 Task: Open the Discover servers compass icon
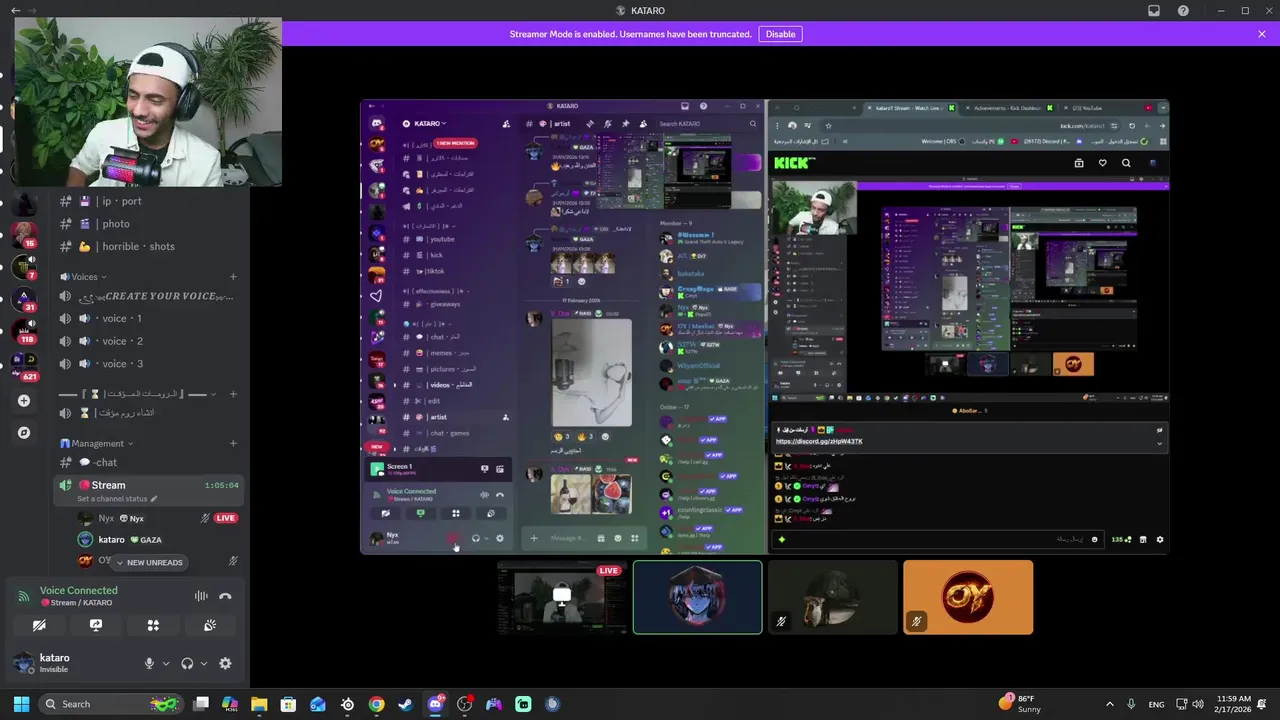[24, 433]
